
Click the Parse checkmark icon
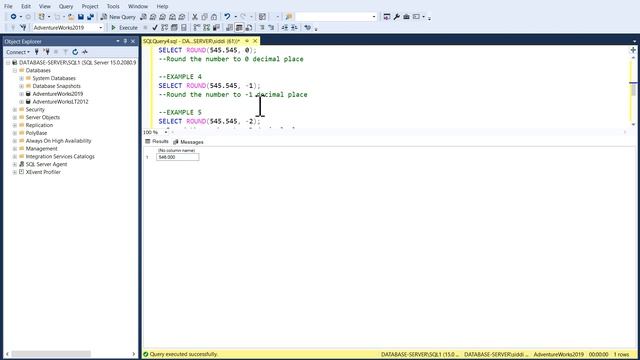click(x=155, y=27)
